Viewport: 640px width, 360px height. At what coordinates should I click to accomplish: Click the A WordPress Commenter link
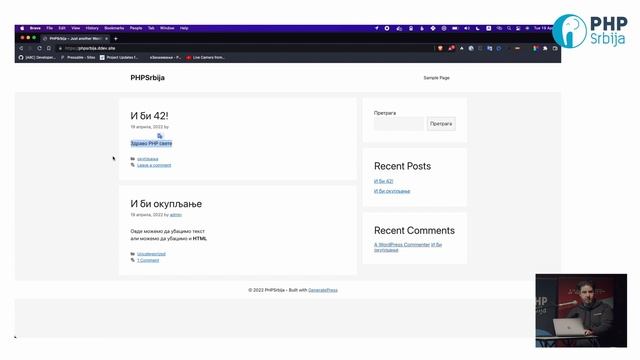[x=402, y=245]
